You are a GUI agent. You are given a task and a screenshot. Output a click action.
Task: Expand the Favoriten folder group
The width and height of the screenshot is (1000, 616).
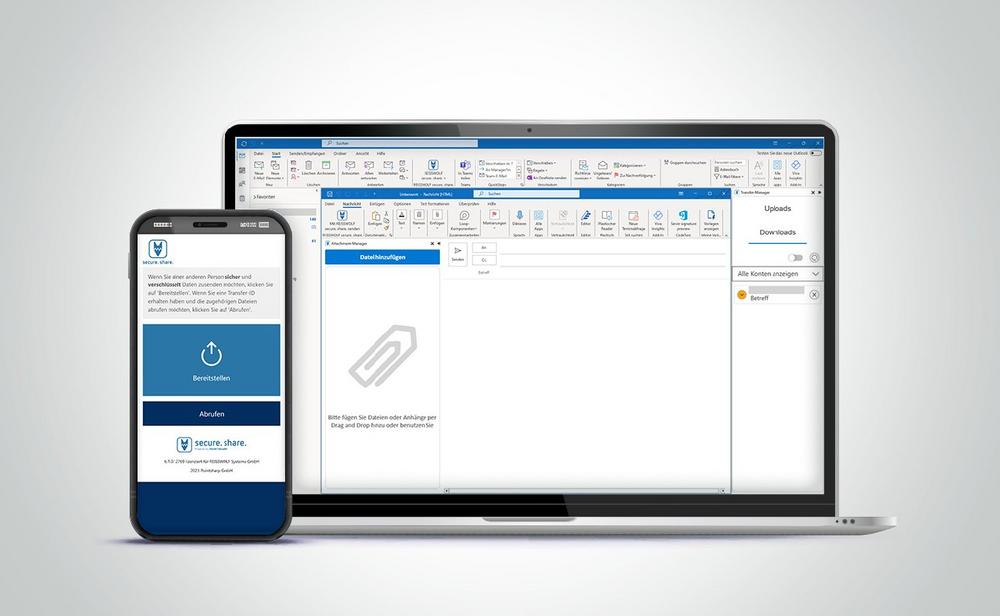click(264, 197)
